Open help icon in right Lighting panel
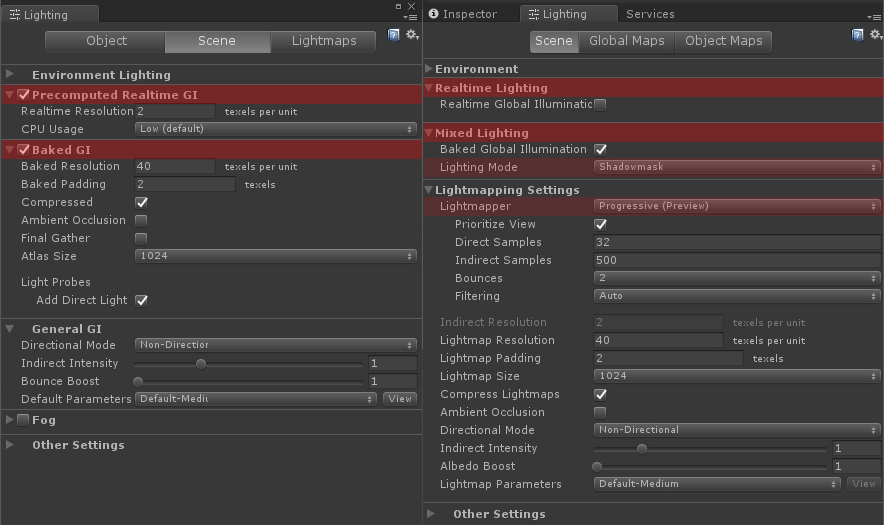 click(858, 35)
